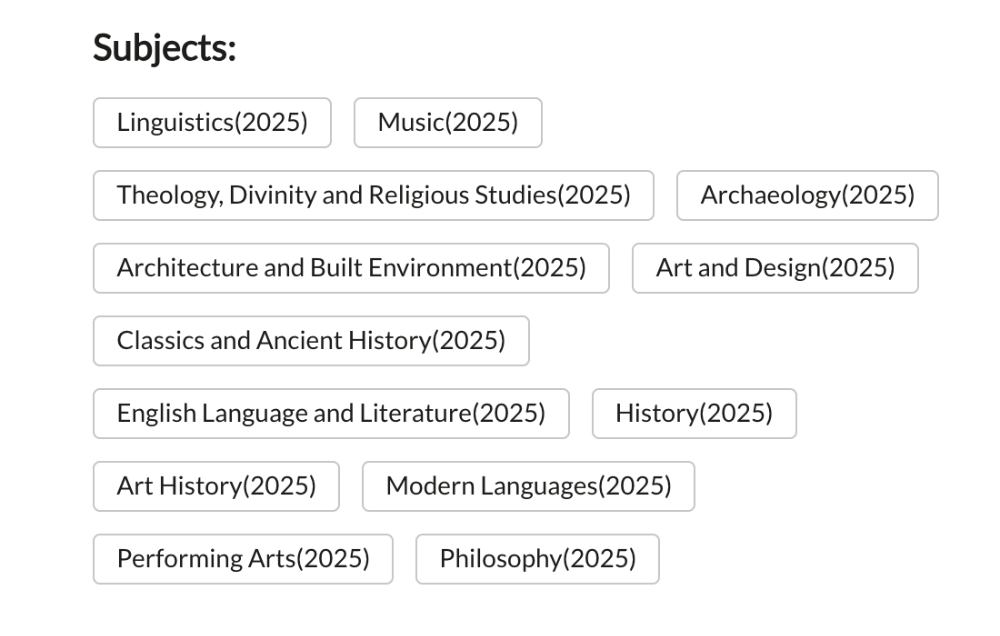Show the Modern Languages 2025 ranking

[528, 487]
